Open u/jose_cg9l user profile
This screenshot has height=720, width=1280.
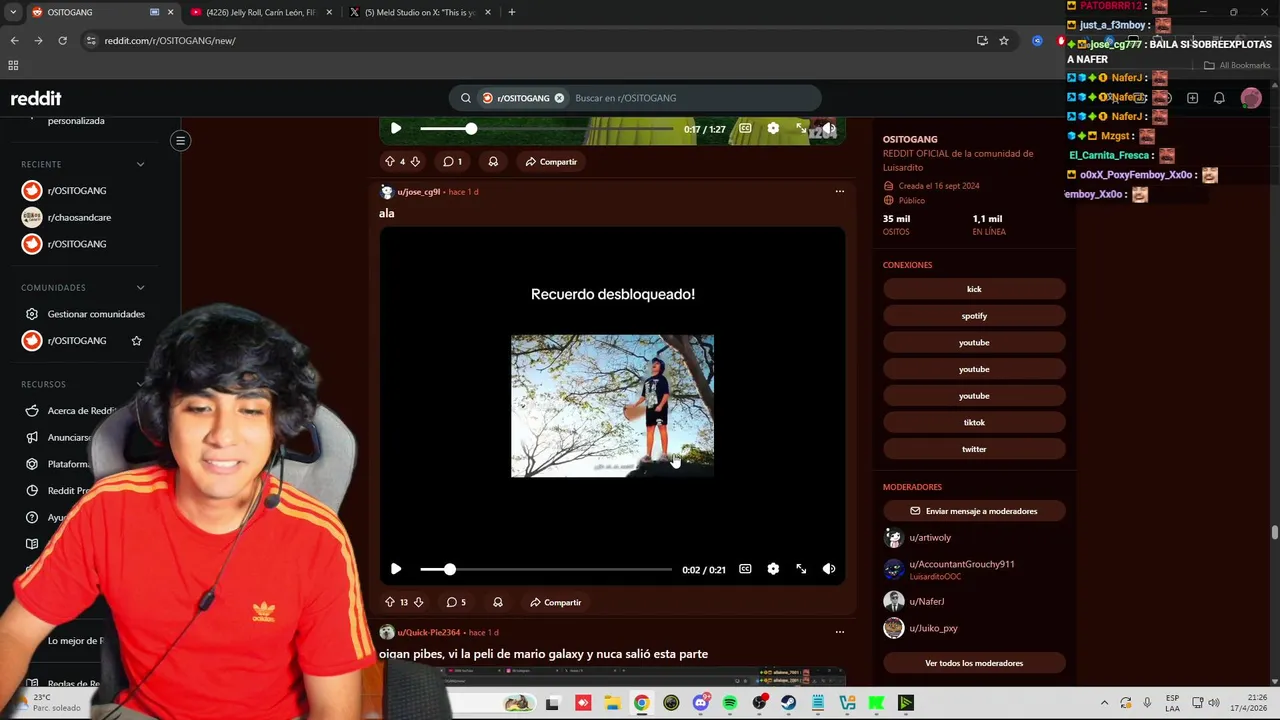point(418,192)
